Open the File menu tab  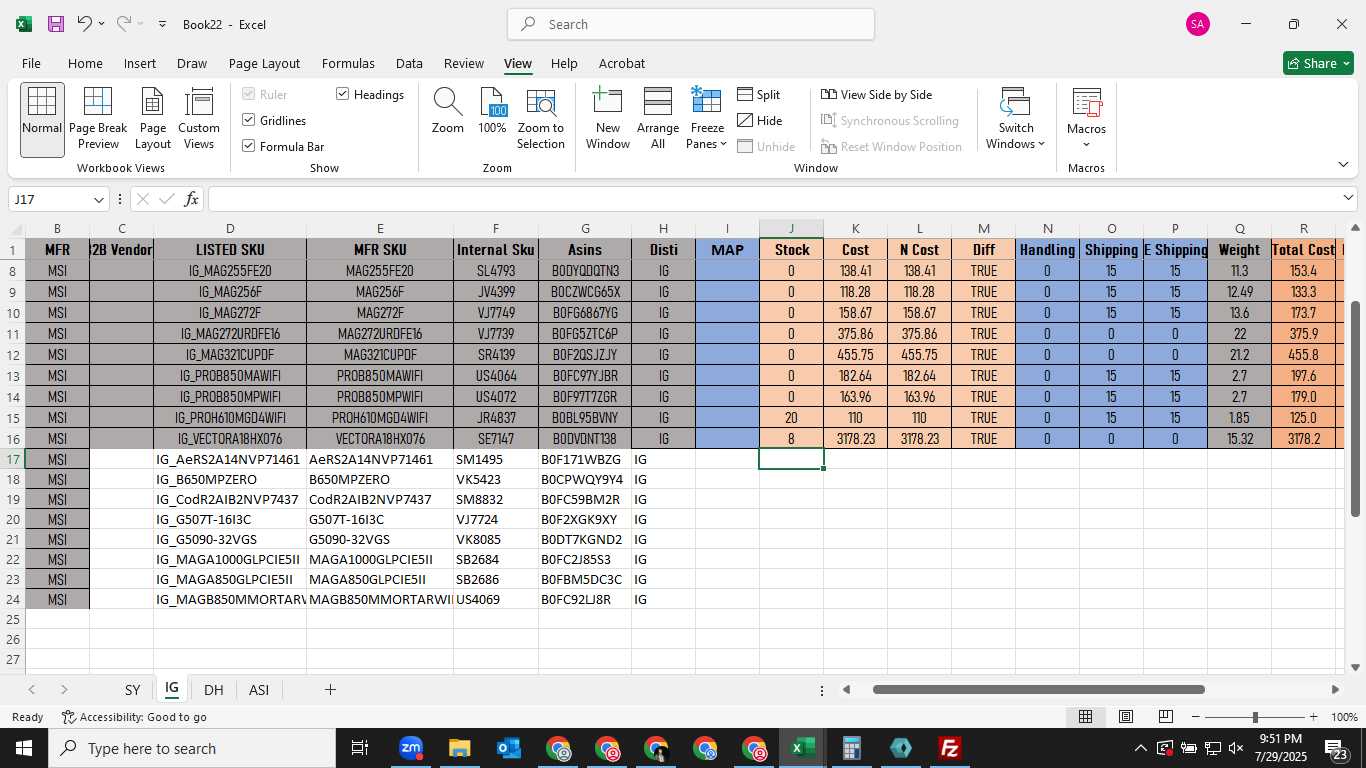coord(31,63)
